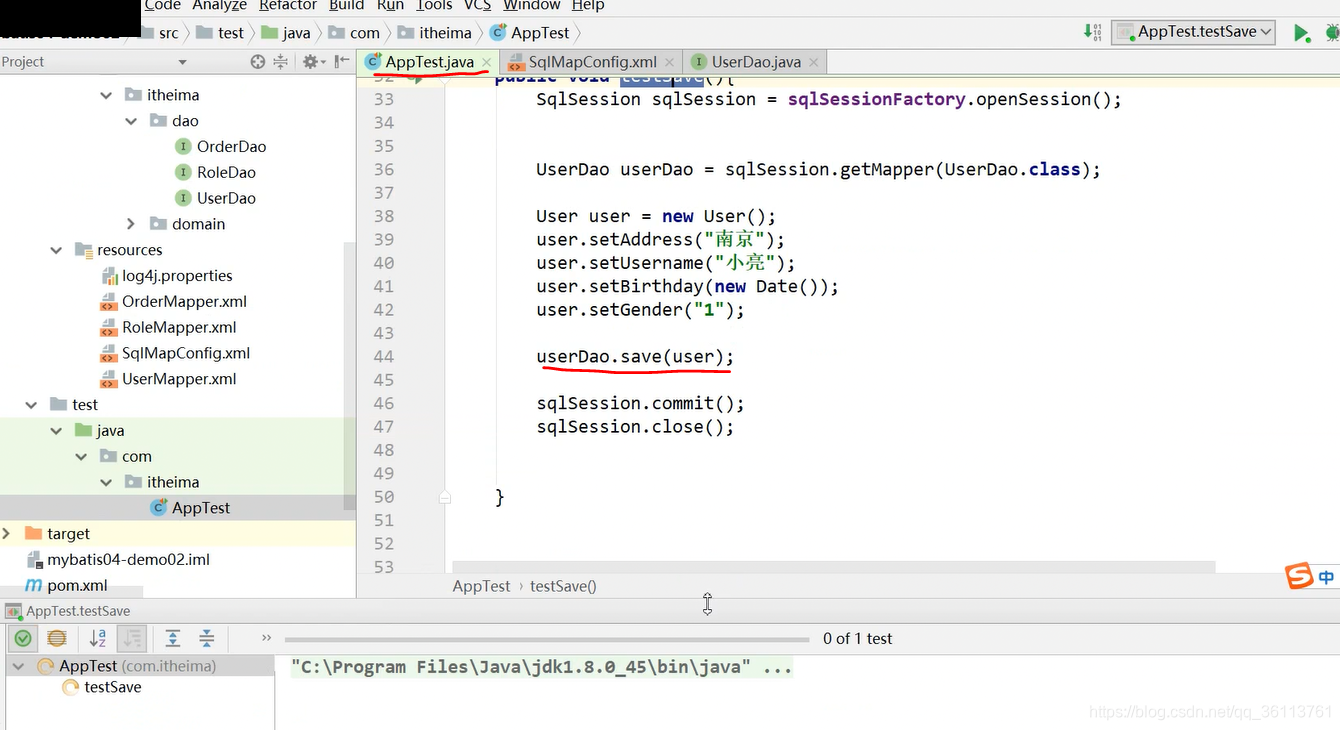Click the Scroll from Source crosshair icon
Viewport: 1340px width, 730px height.
click(x=258, y=61)
